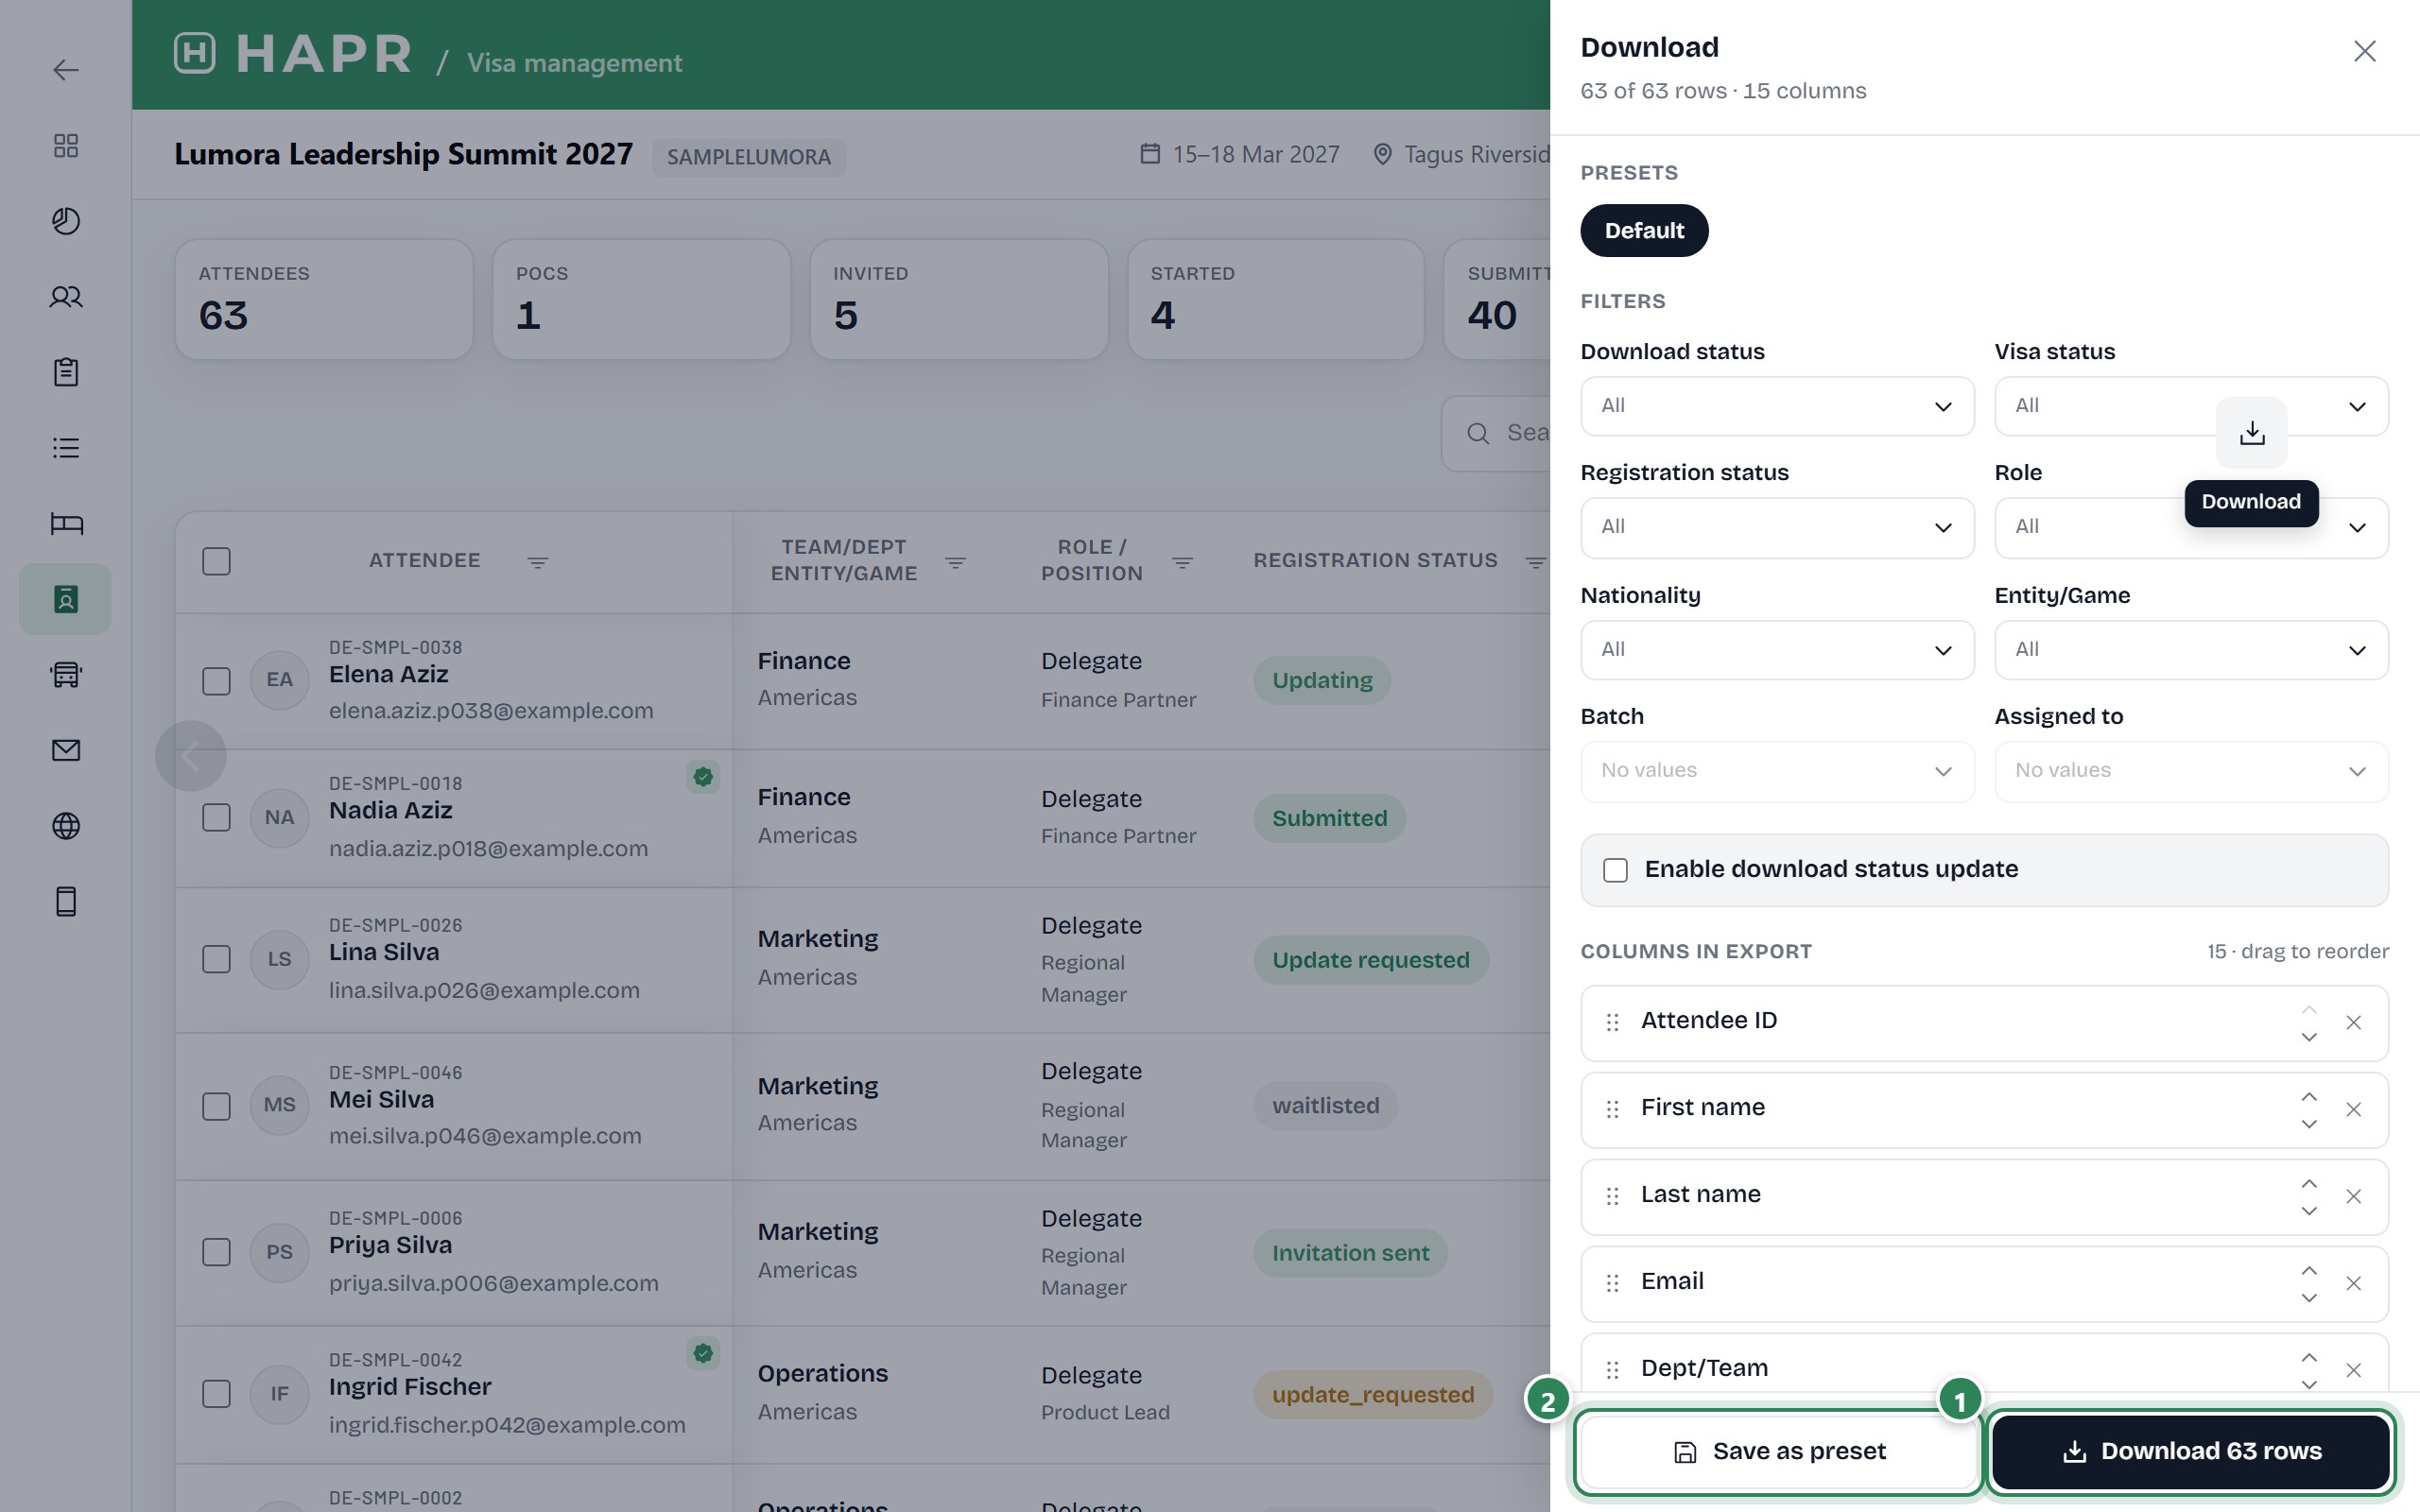
Task: Open the bus transport icon in sidebar
Action: 66,675
